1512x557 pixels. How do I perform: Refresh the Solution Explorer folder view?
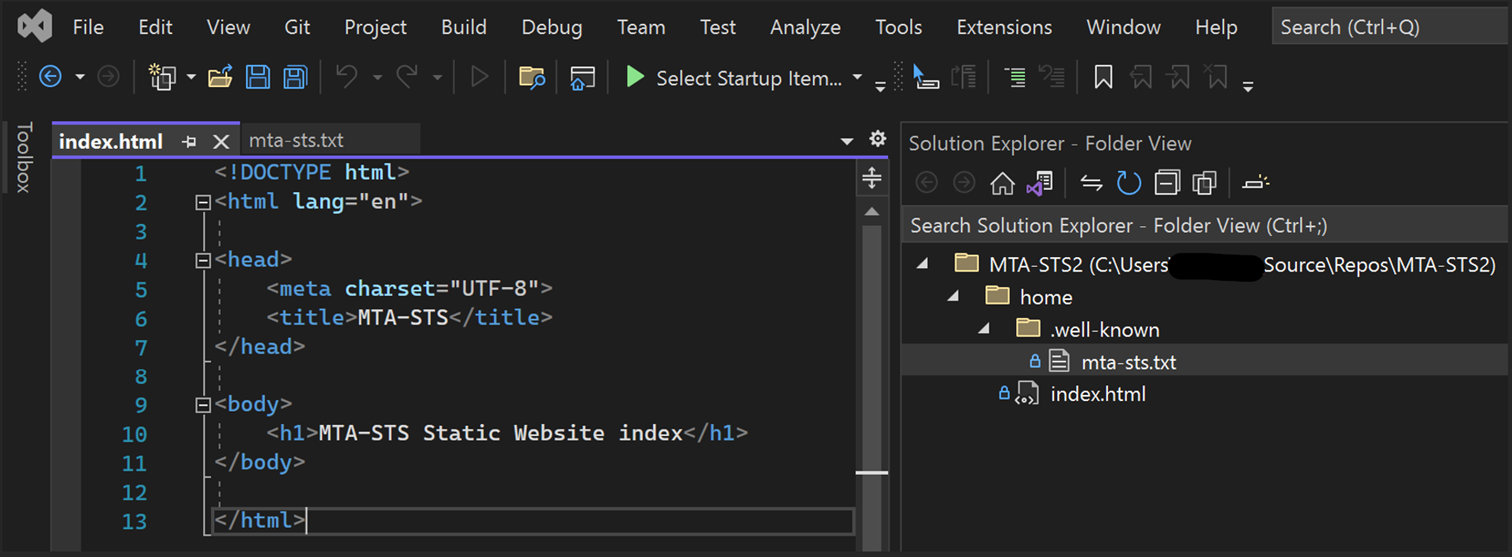tap(1129, 183)
